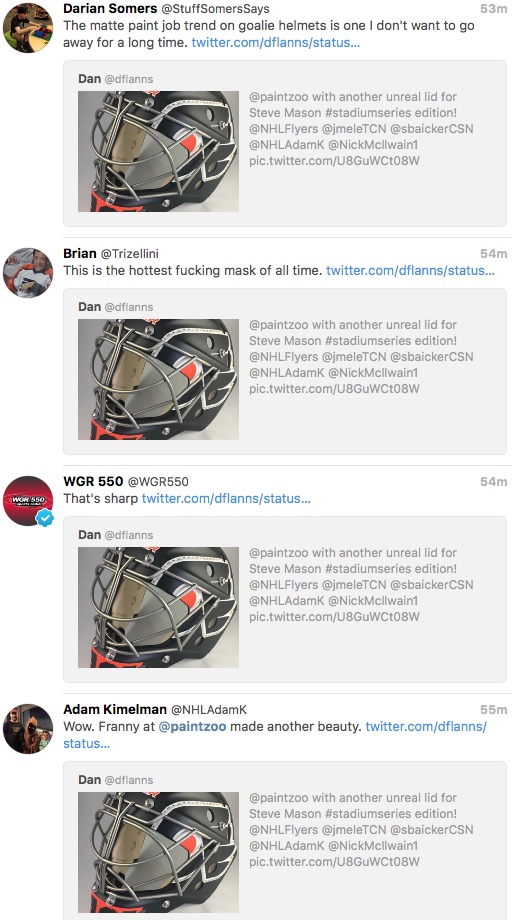Image resolution: width=512 pixels, height=920 pixels.
Task: Open Darian Somers' profile avatar
Action: (28, 27)
